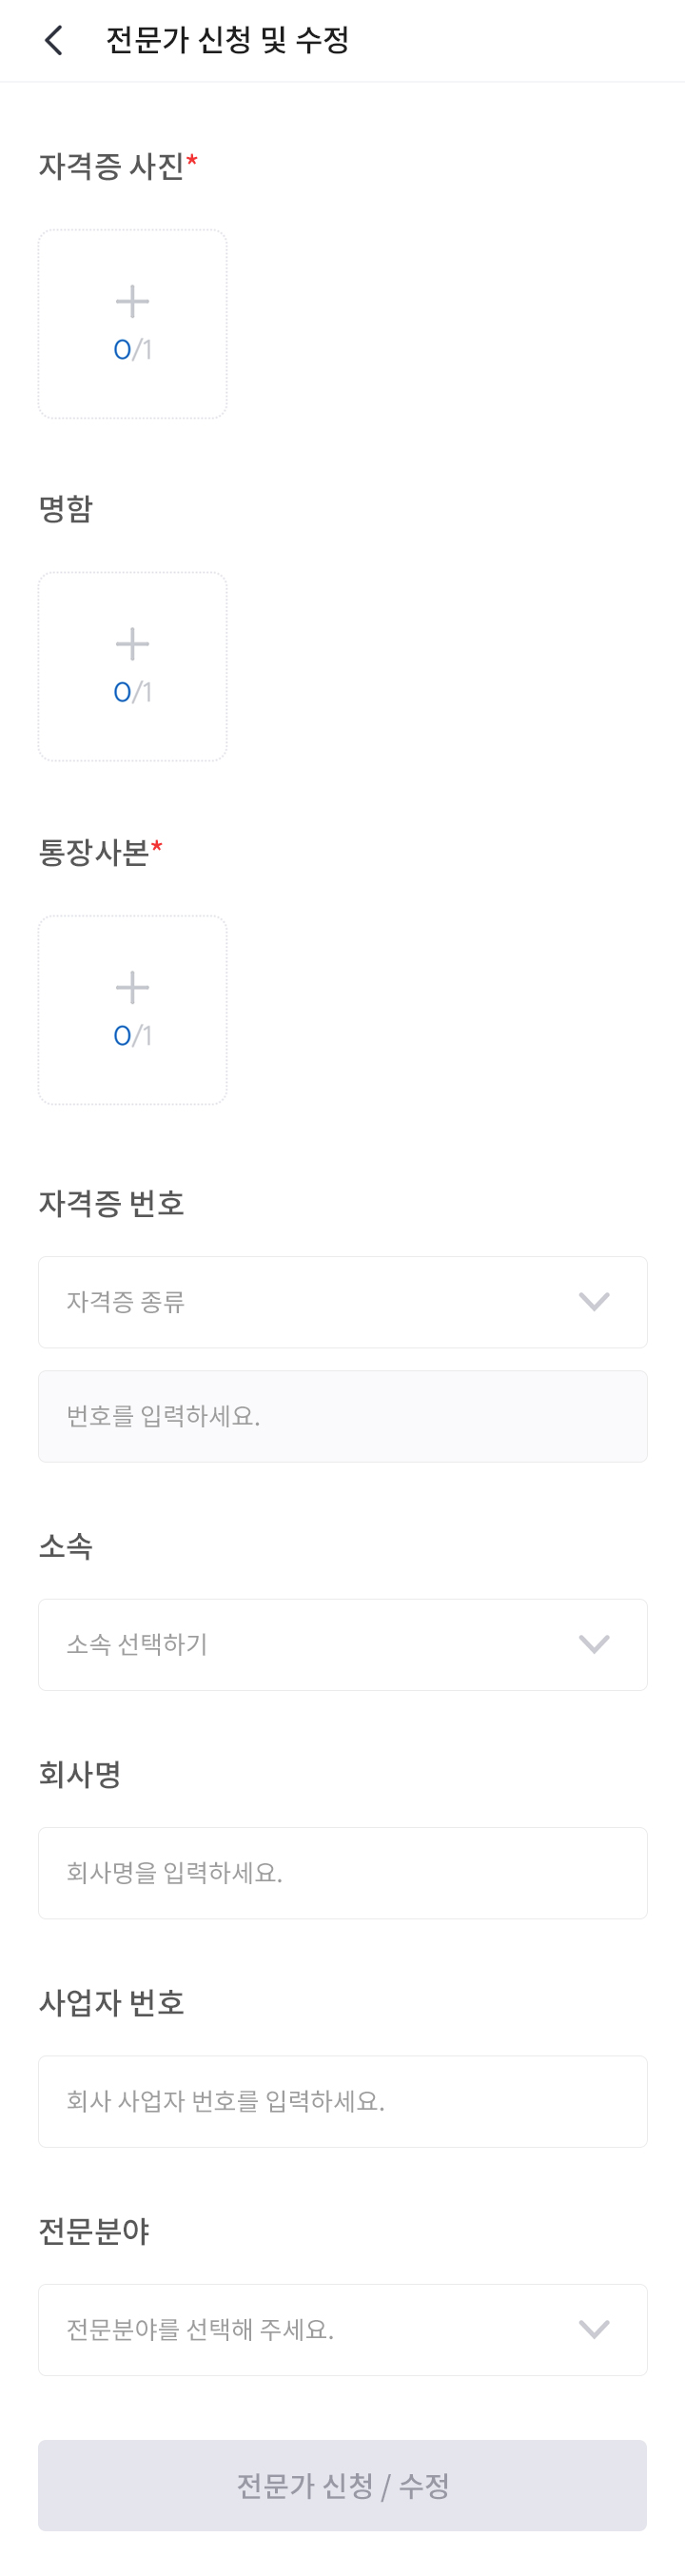Tap the plus icon under 명함
This screenshot has width=685, height=2576.
coord(132,644)
